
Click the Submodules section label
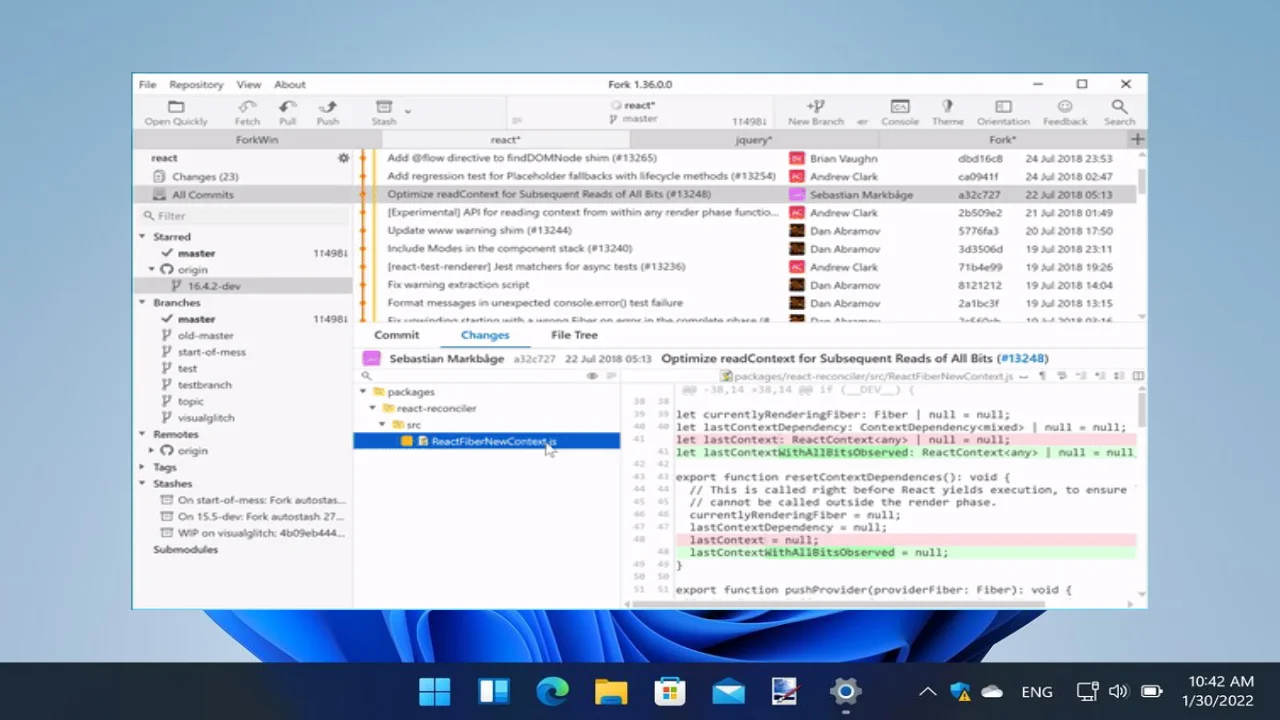tap(185, 550)
